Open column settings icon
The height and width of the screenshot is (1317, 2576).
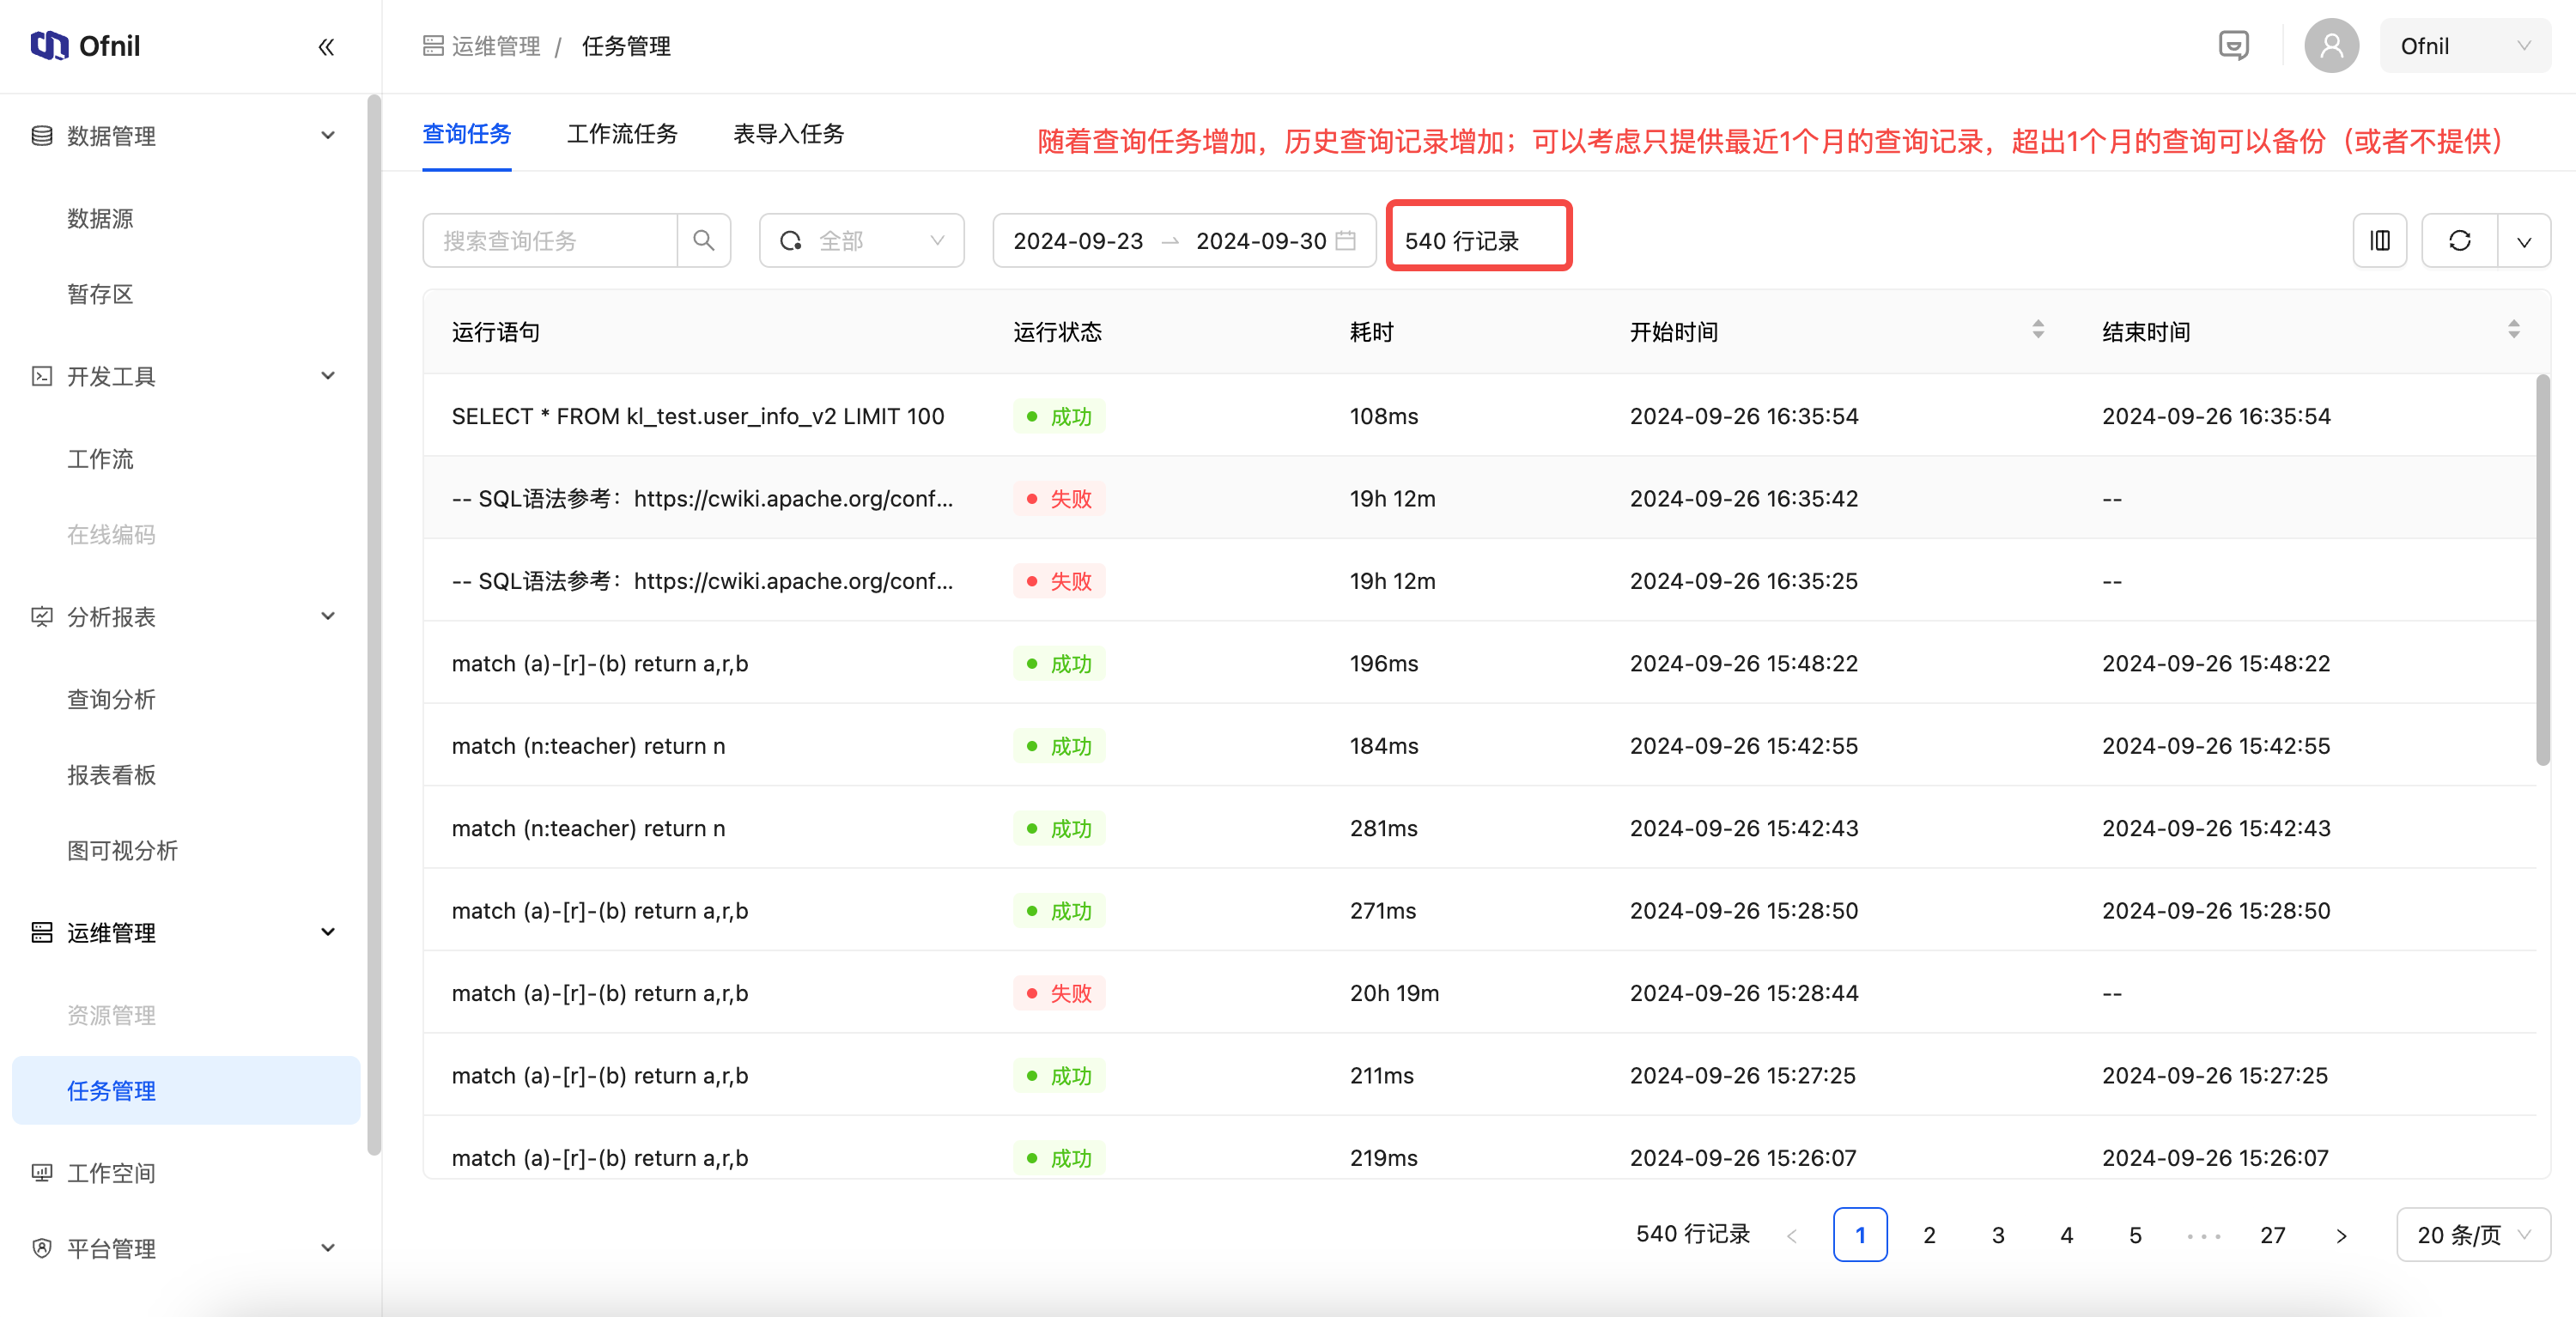point(2380,241)
